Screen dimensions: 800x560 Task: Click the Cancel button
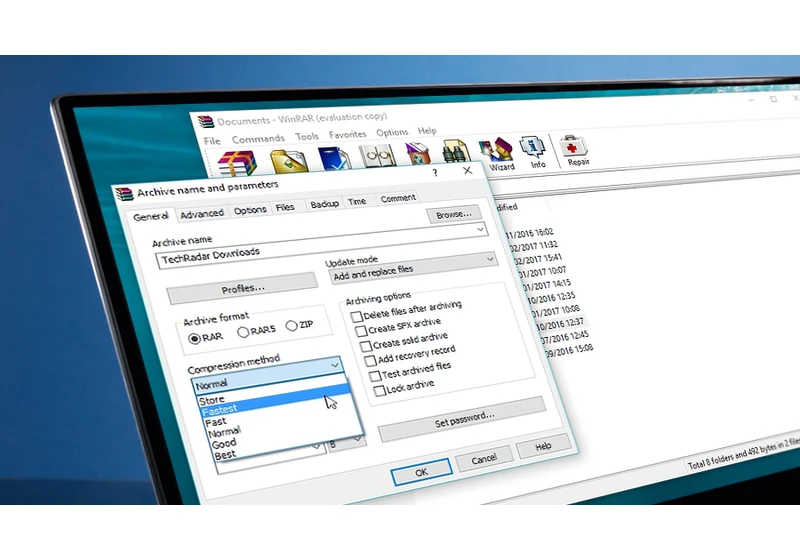(x=484, y=460)
